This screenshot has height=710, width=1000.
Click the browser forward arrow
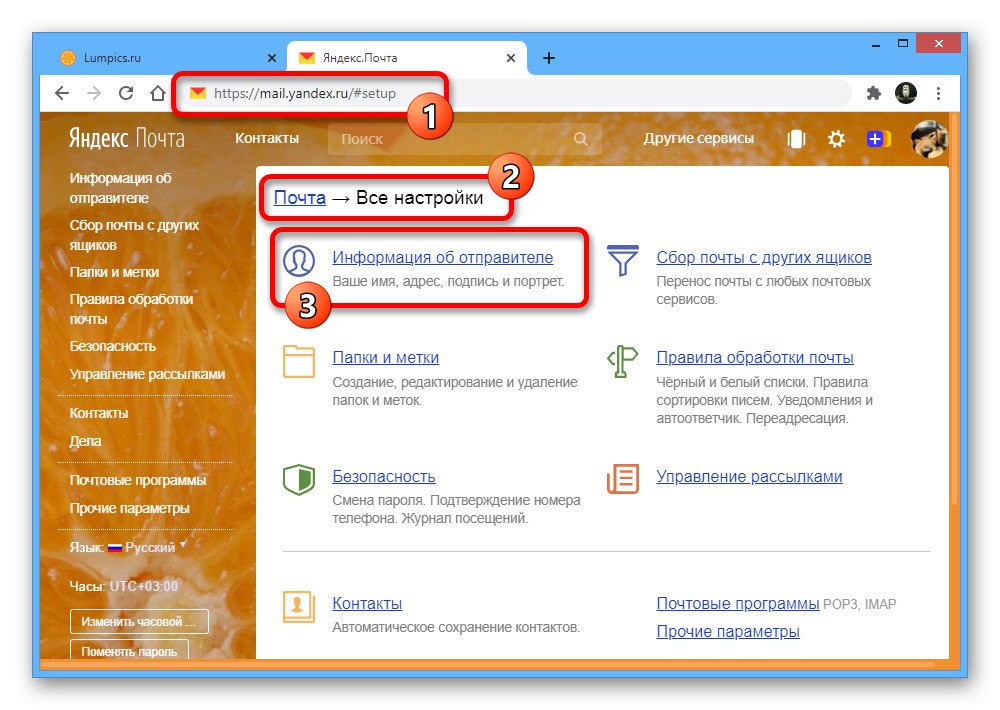94,94
